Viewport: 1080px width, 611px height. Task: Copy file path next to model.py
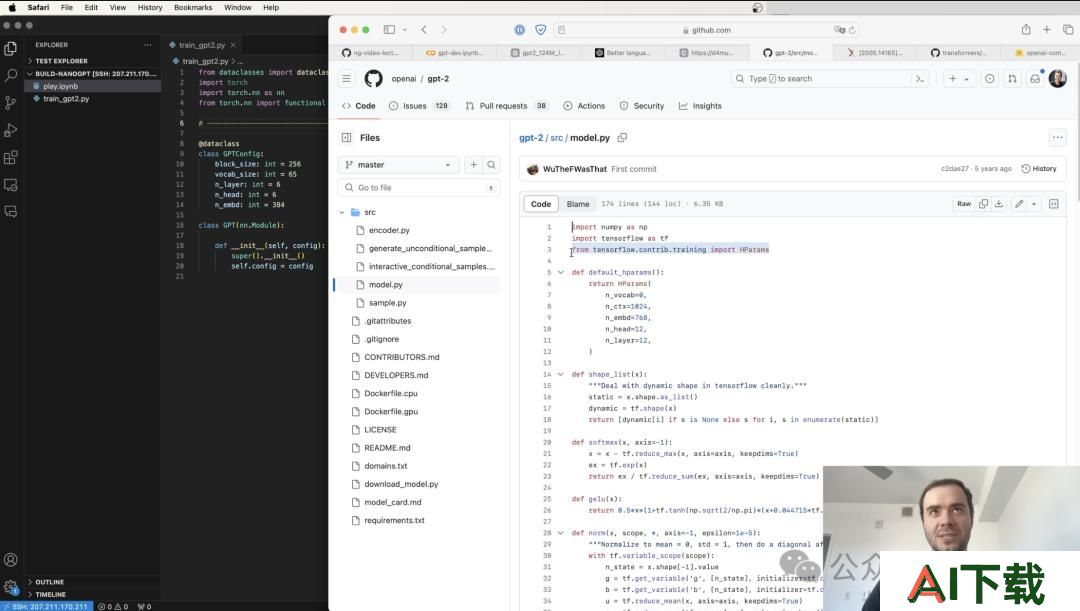[622, 138]
